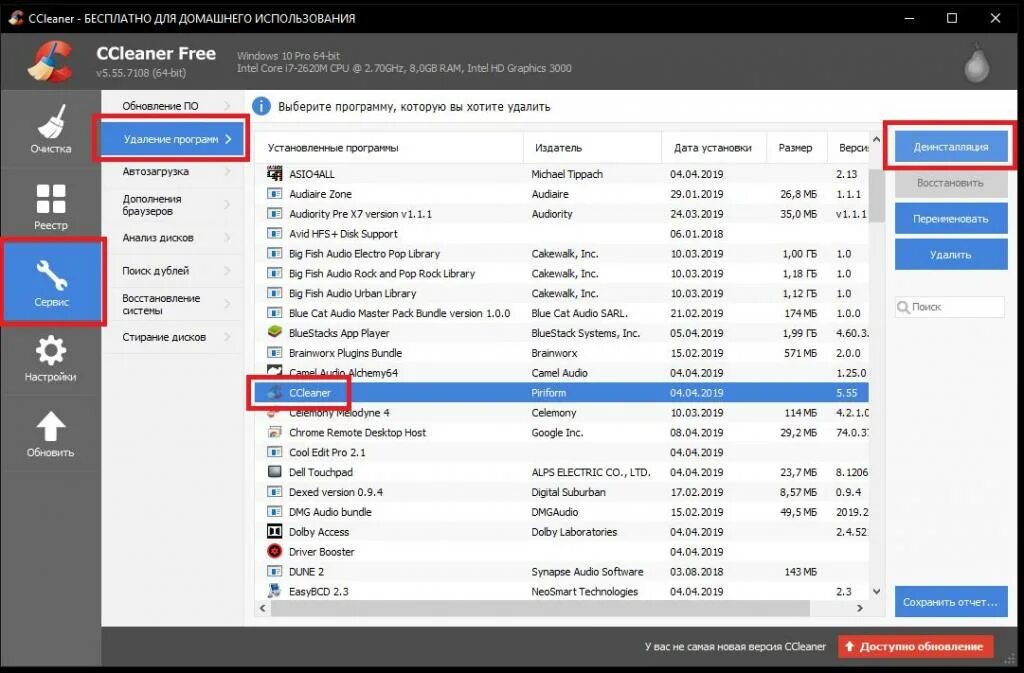Sort by Издатель column header
This screenshot has height=673, width=1024.
[x=592, y=148]
